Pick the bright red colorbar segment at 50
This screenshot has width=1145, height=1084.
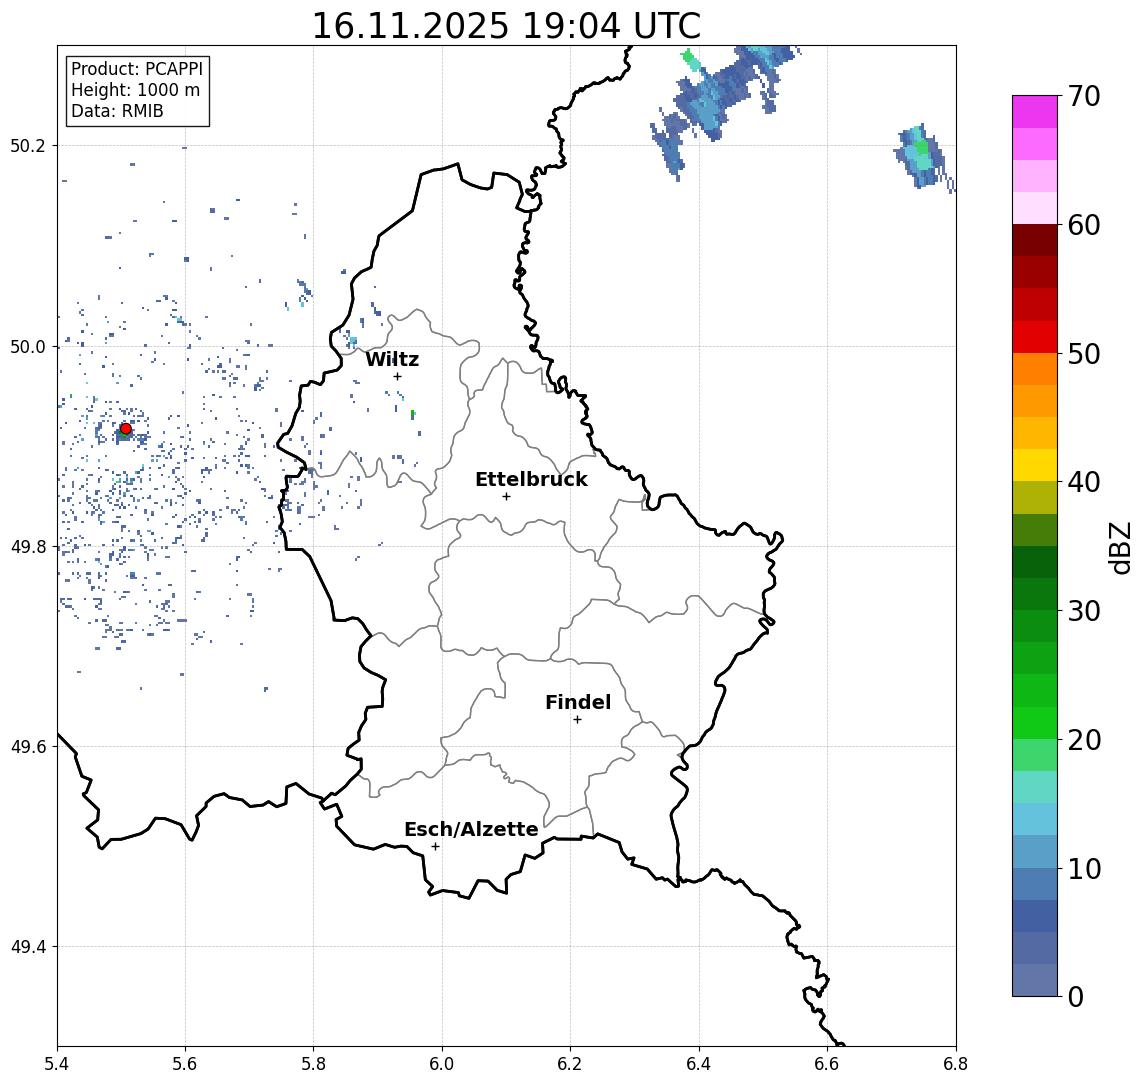coord(1035,337)
